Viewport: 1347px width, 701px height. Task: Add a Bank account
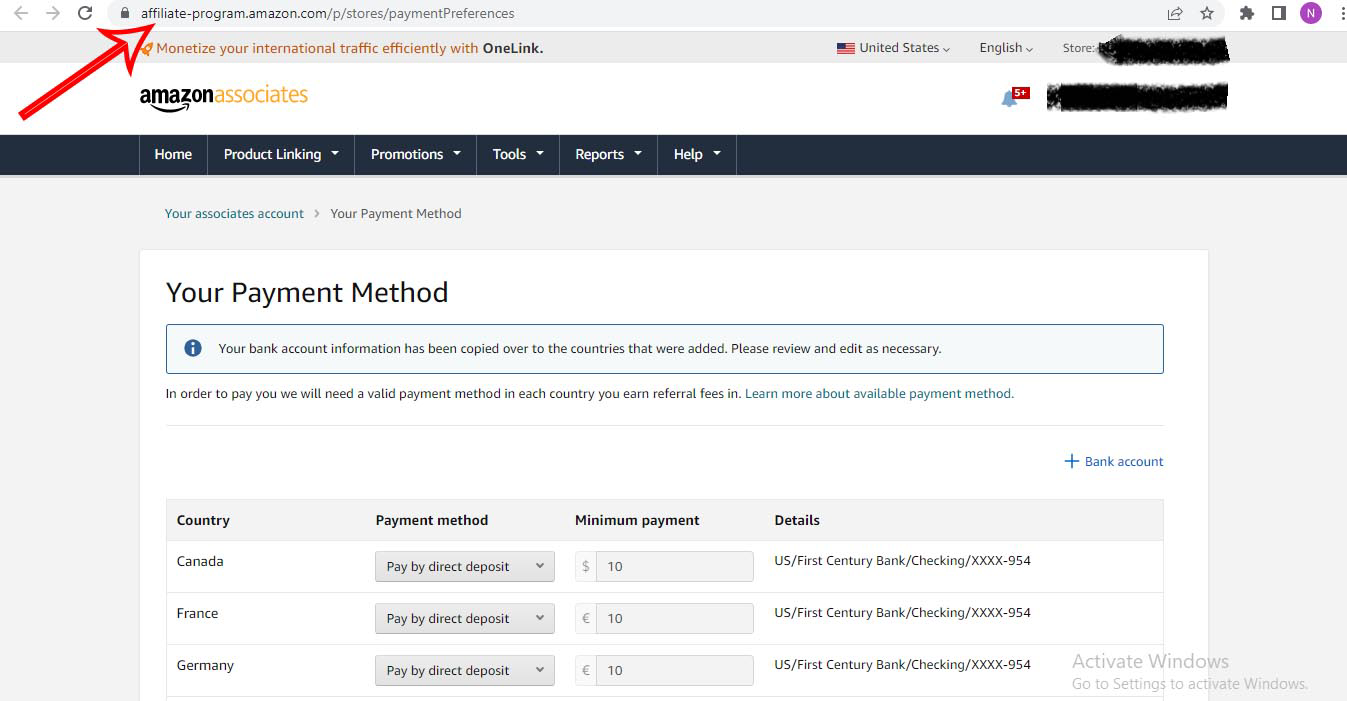(x=1114, y=461)
